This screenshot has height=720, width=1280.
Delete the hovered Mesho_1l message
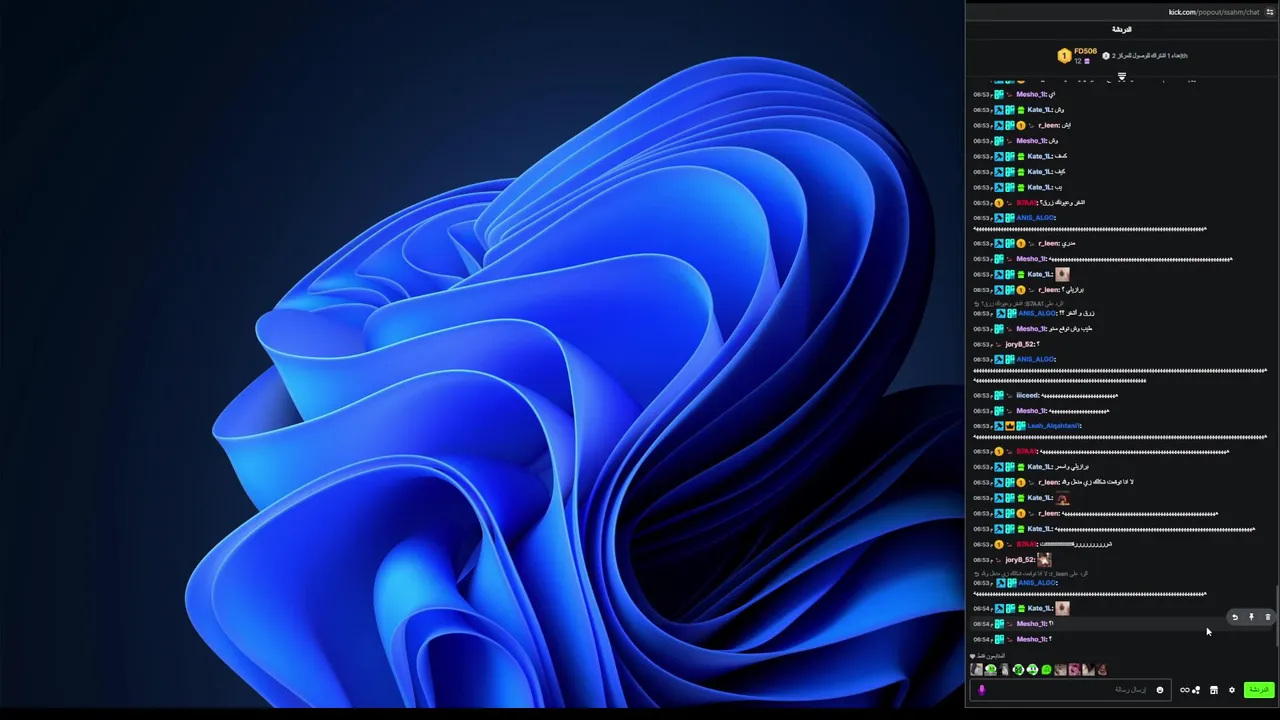(x=1267, y=617)
